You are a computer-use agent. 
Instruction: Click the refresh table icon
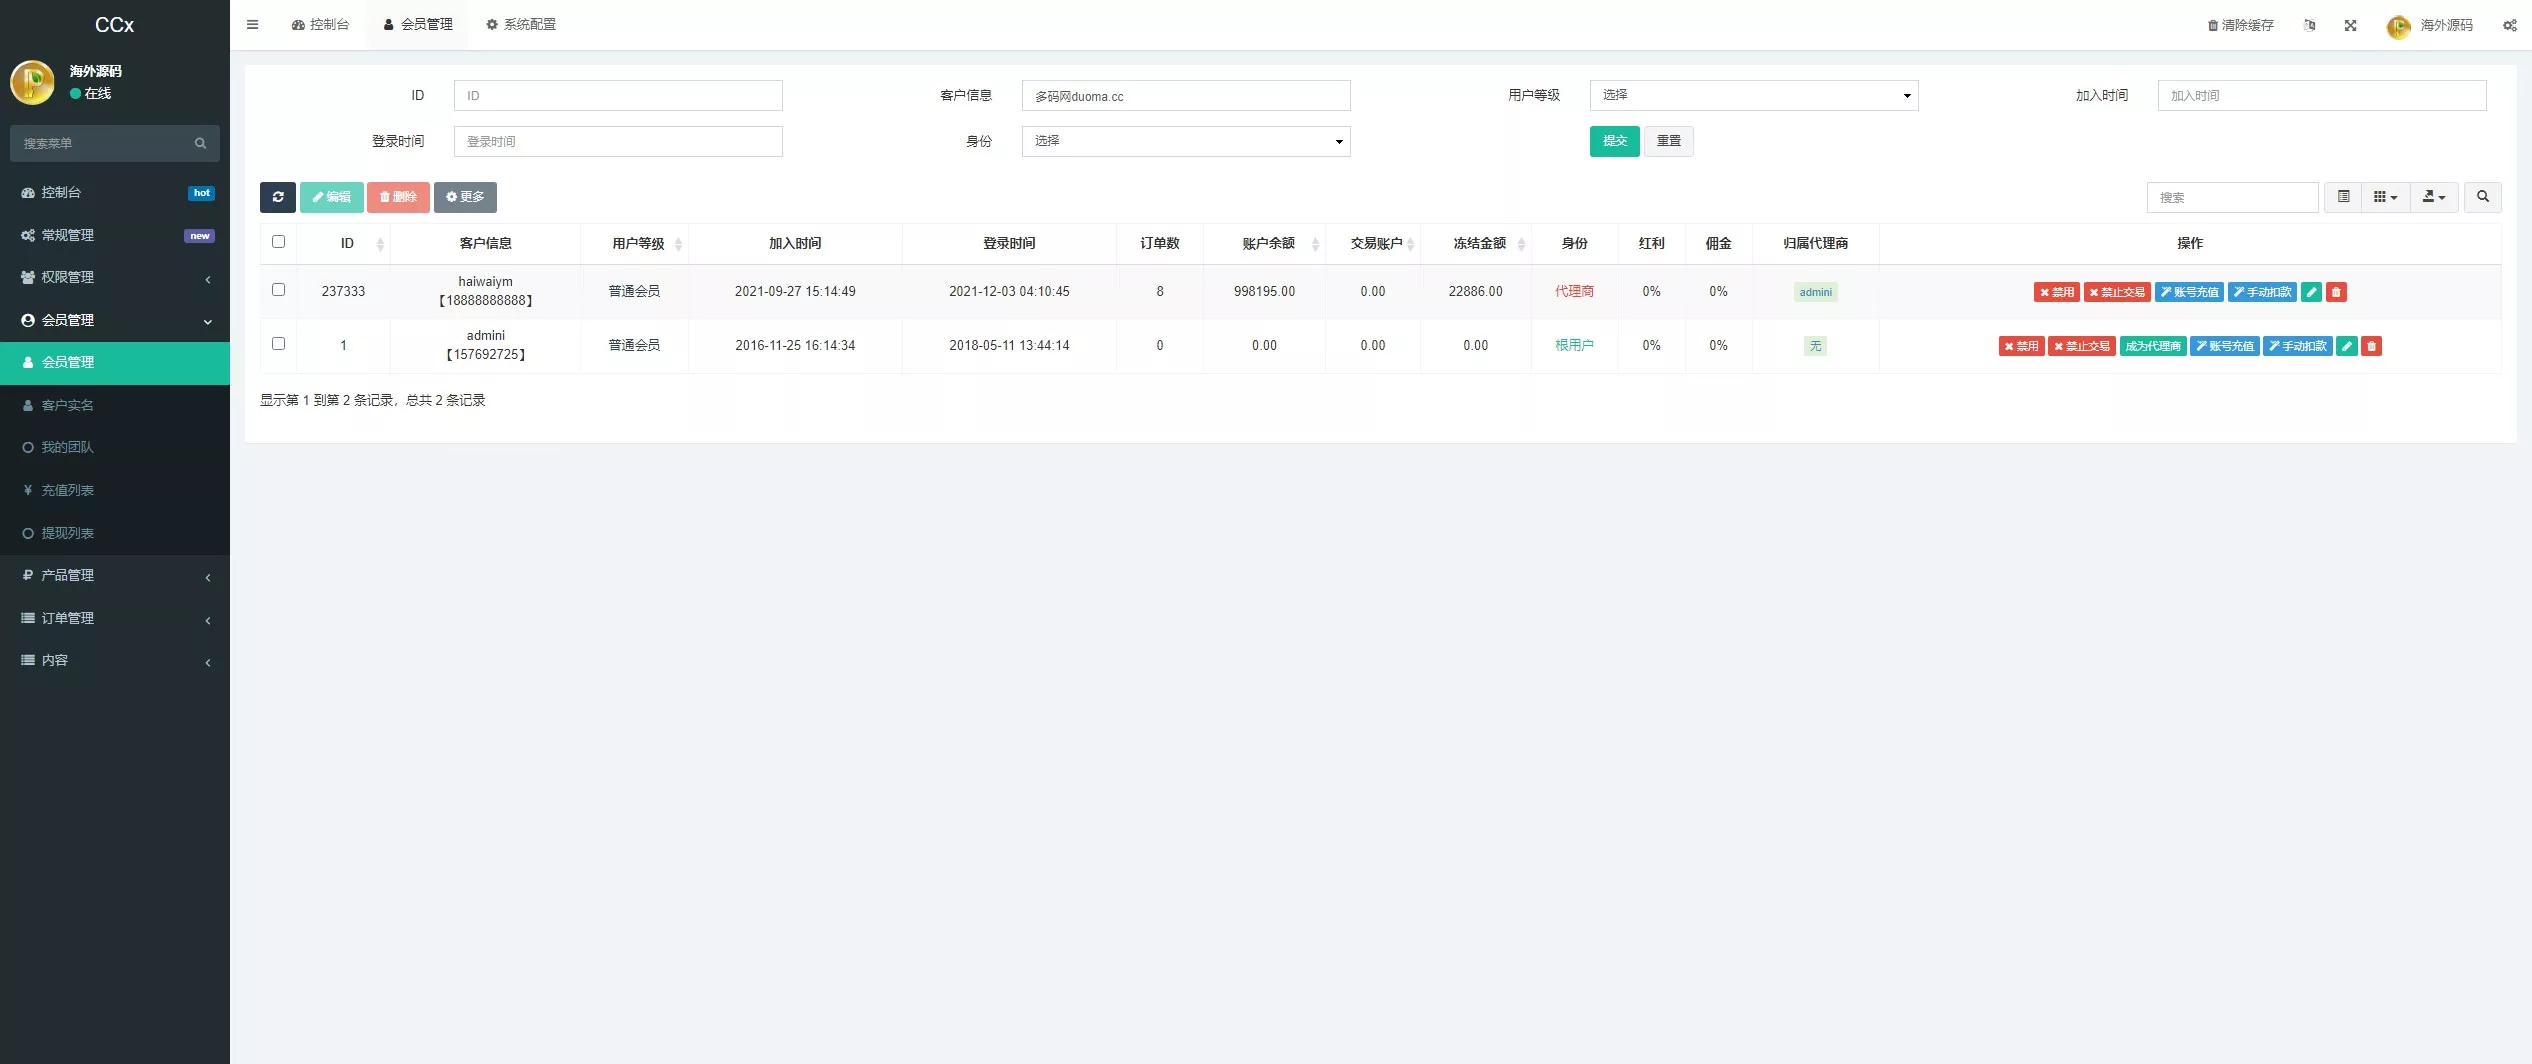pyautogui.click(x=277, y=197)
